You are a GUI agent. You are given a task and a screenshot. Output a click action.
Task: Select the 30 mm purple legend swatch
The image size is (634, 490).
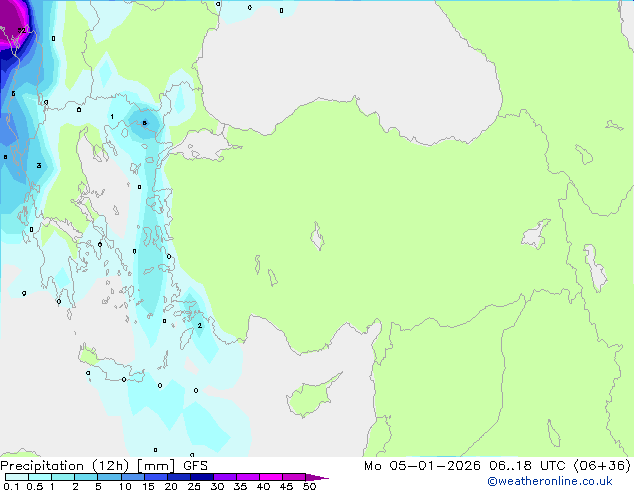coord(225,477)
